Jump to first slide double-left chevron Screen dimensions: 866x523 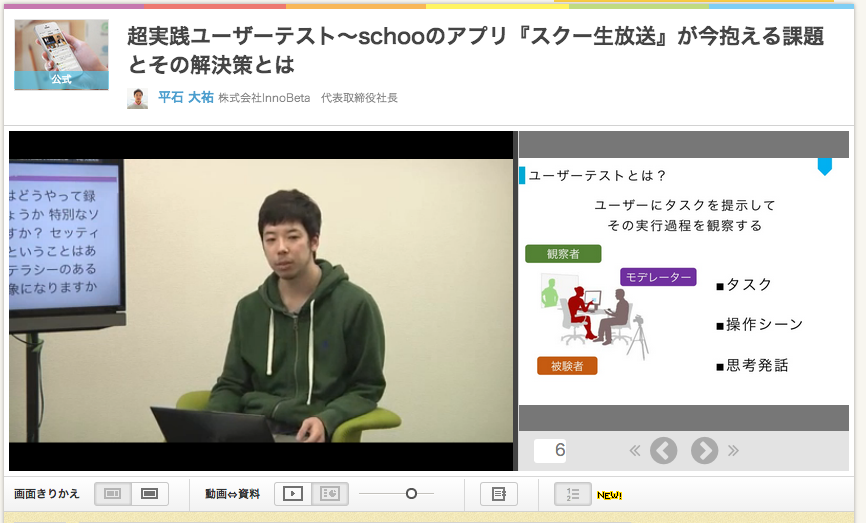tap(635, 451)
